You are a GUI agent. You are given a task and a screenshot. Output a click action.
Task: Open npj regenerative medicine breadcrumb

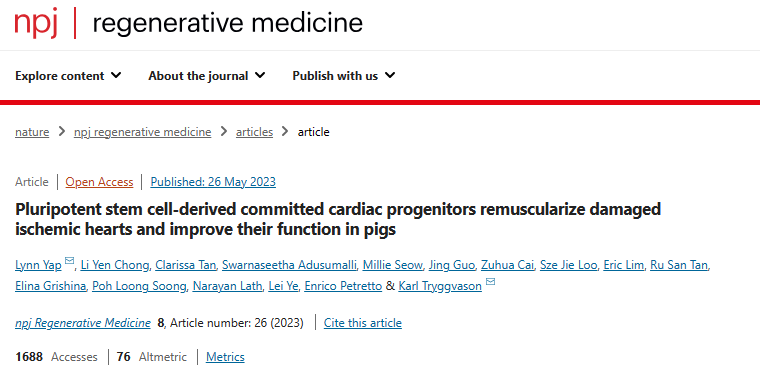click(142, 132)
